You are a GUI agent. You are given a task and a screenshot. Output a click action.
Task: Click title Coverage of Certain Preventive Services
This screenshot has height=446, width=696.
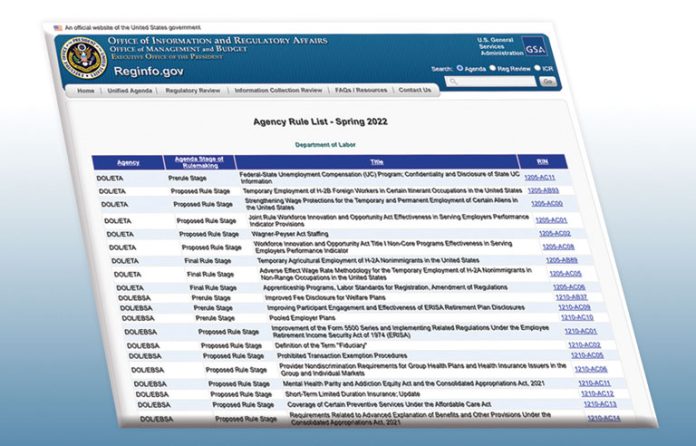point(389,404)
